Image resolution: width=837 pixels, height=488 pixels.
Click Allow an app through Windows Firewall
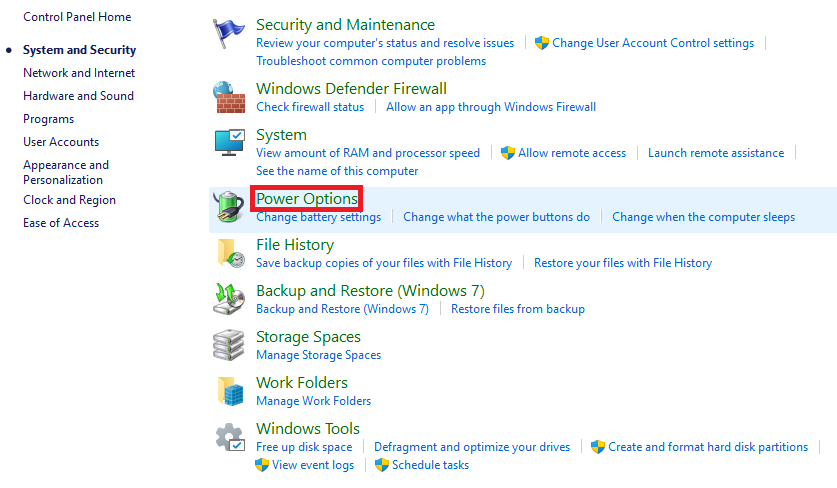click(x=490, y=107)
